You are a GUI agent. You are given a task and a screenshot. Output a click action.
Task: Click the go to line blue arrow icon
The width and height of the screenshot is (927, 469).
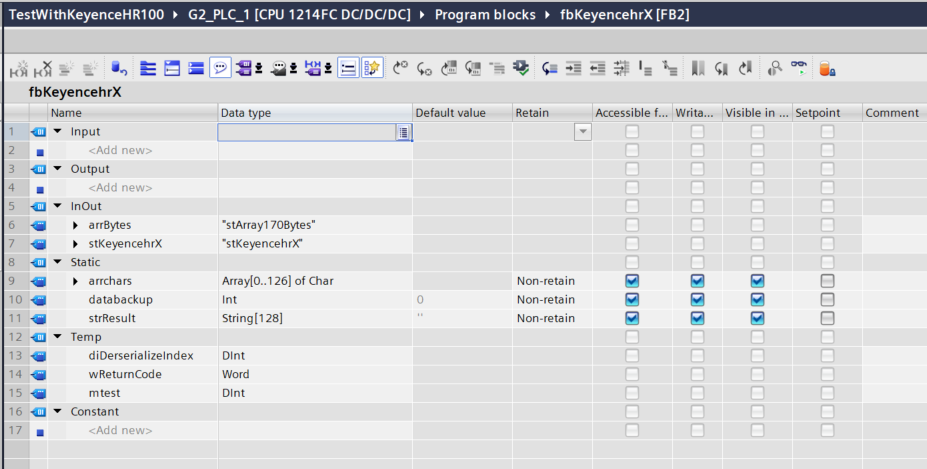point(550,69)
